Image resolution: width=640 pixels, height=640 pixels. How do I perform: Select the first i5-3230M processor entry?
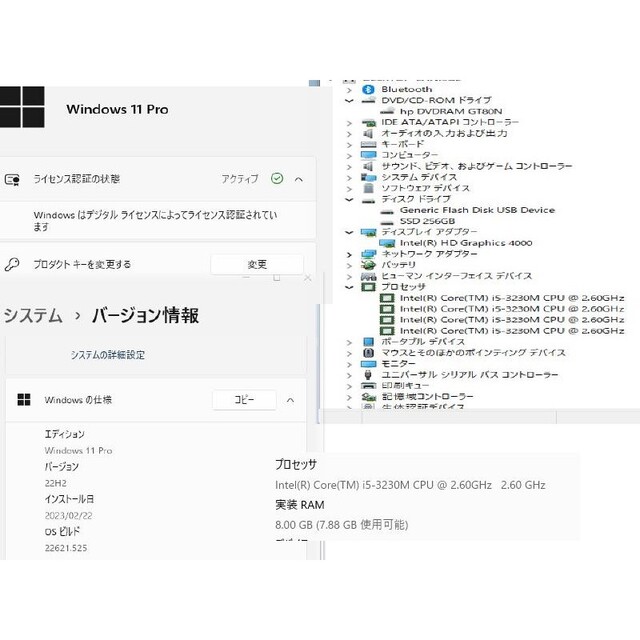coord(512,298)
